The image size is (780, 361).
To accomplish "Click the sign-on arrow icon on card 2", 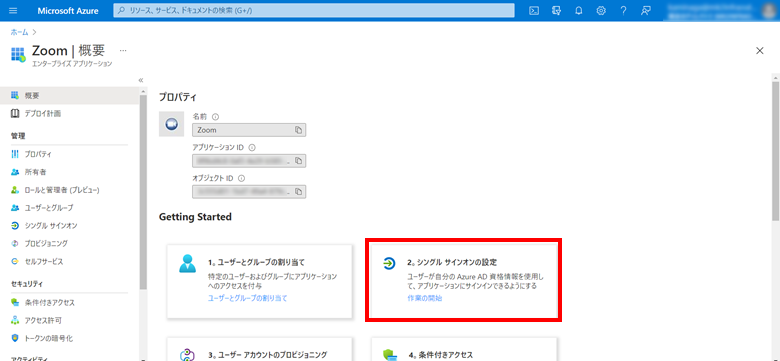I will pos(389,264).
